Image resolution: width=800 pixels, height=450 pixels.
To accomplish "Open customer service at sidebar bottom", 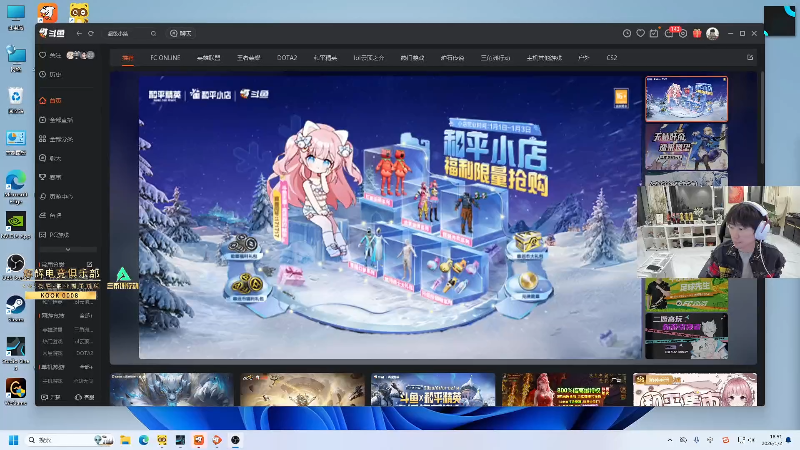I will pyautogui.click(x=85, y=397).
